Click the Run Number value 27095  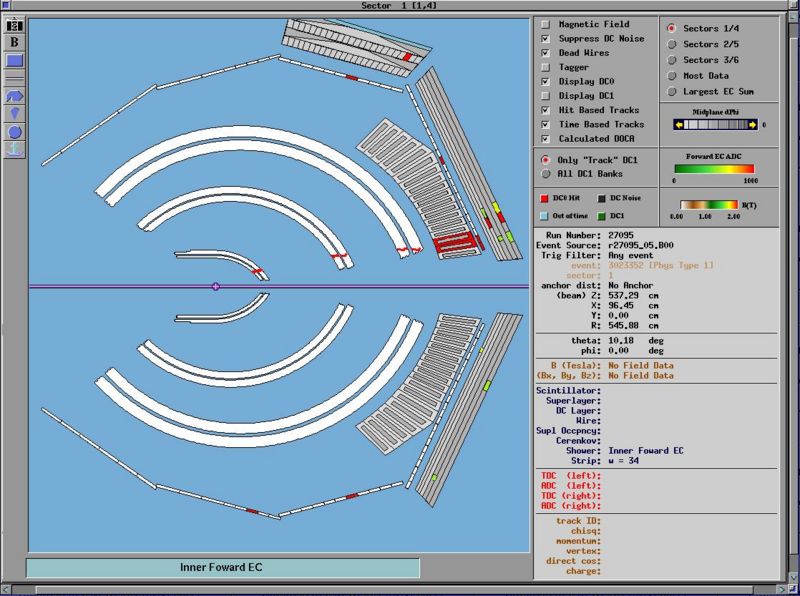coord(621,235)
